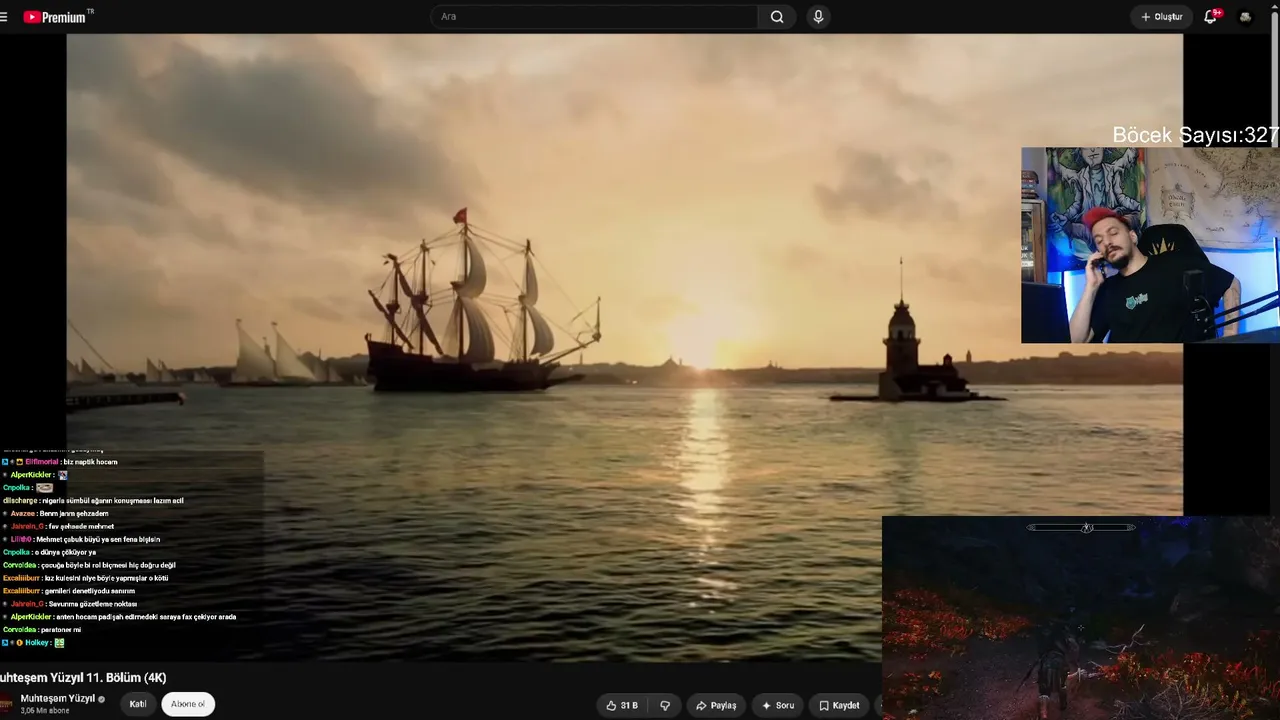Click the Katıl join button
Viewport: 1280px width, 720px height.
[138, 704]
